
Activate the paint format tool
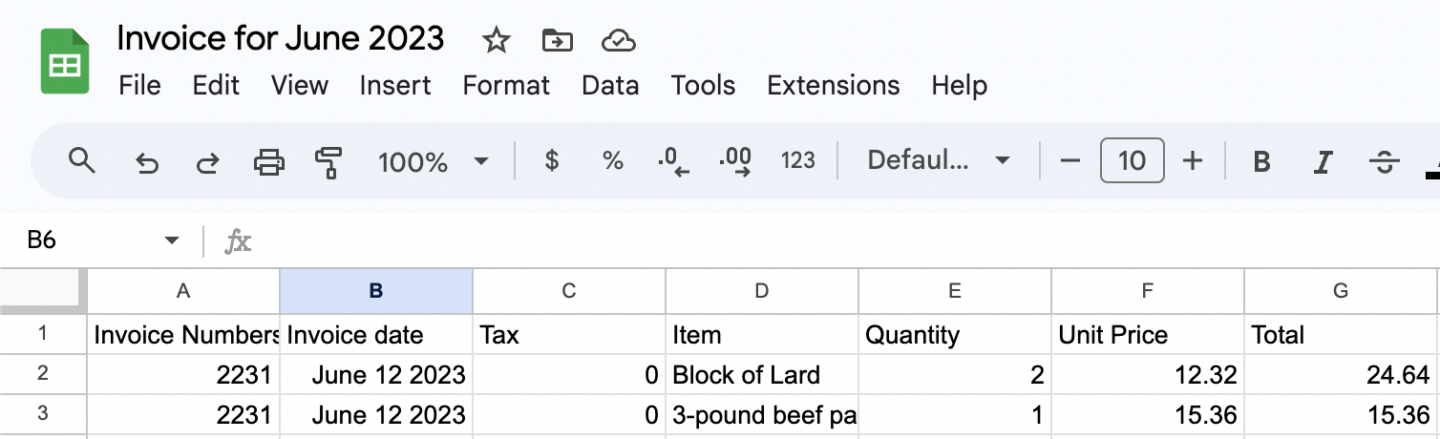pyautogui.click(x=328, y=161)
